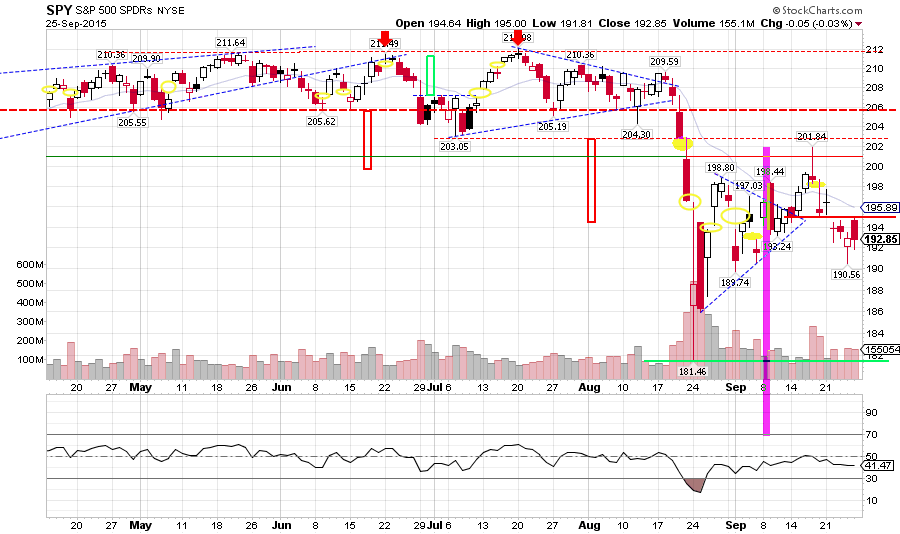
Task: Click the 195.89 moving average tag
Action: (882, 208)
